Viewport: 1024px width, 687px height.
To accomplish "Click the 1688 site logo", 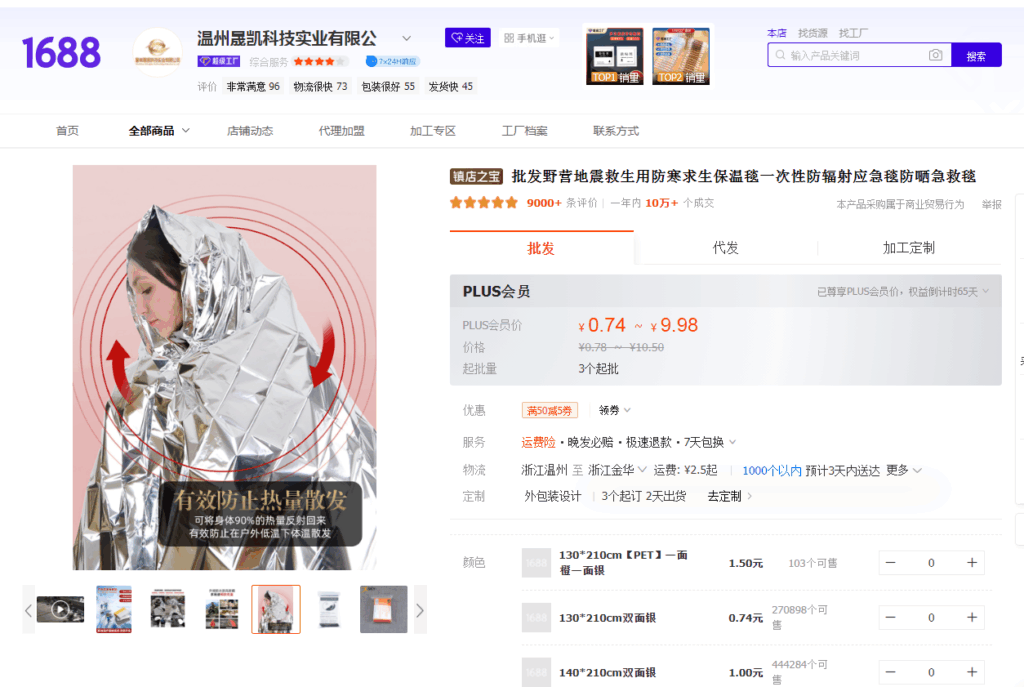I will (x=61, y=53).
